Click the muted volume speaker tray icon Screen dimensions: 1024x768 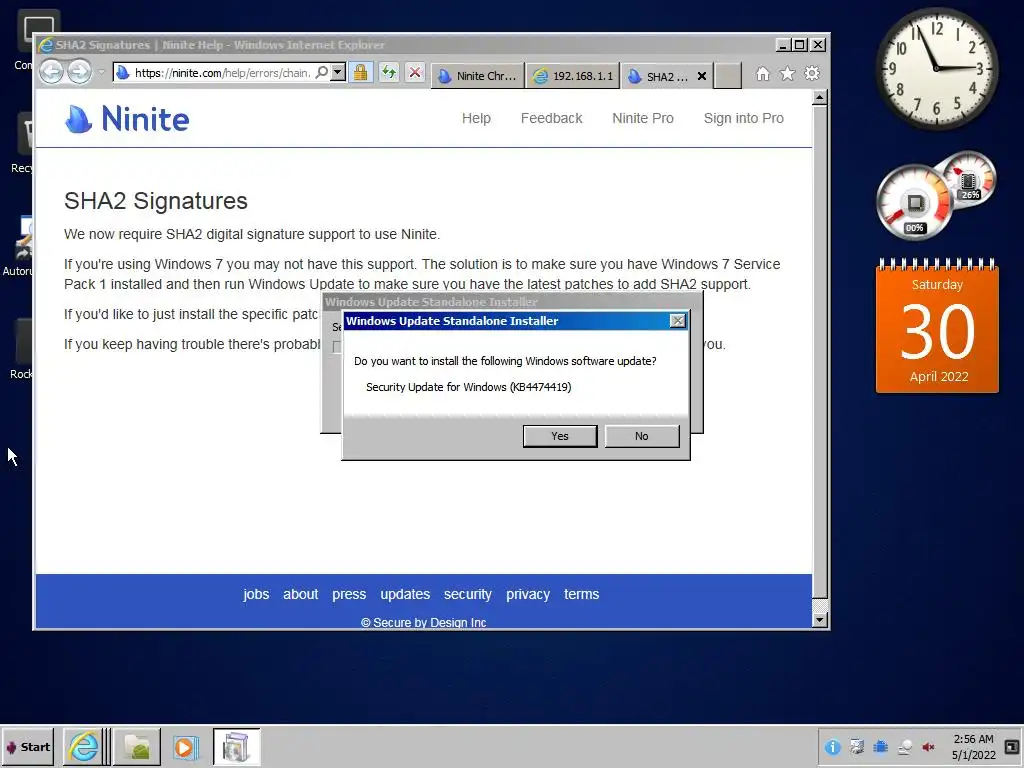click(x=928, y=747)
